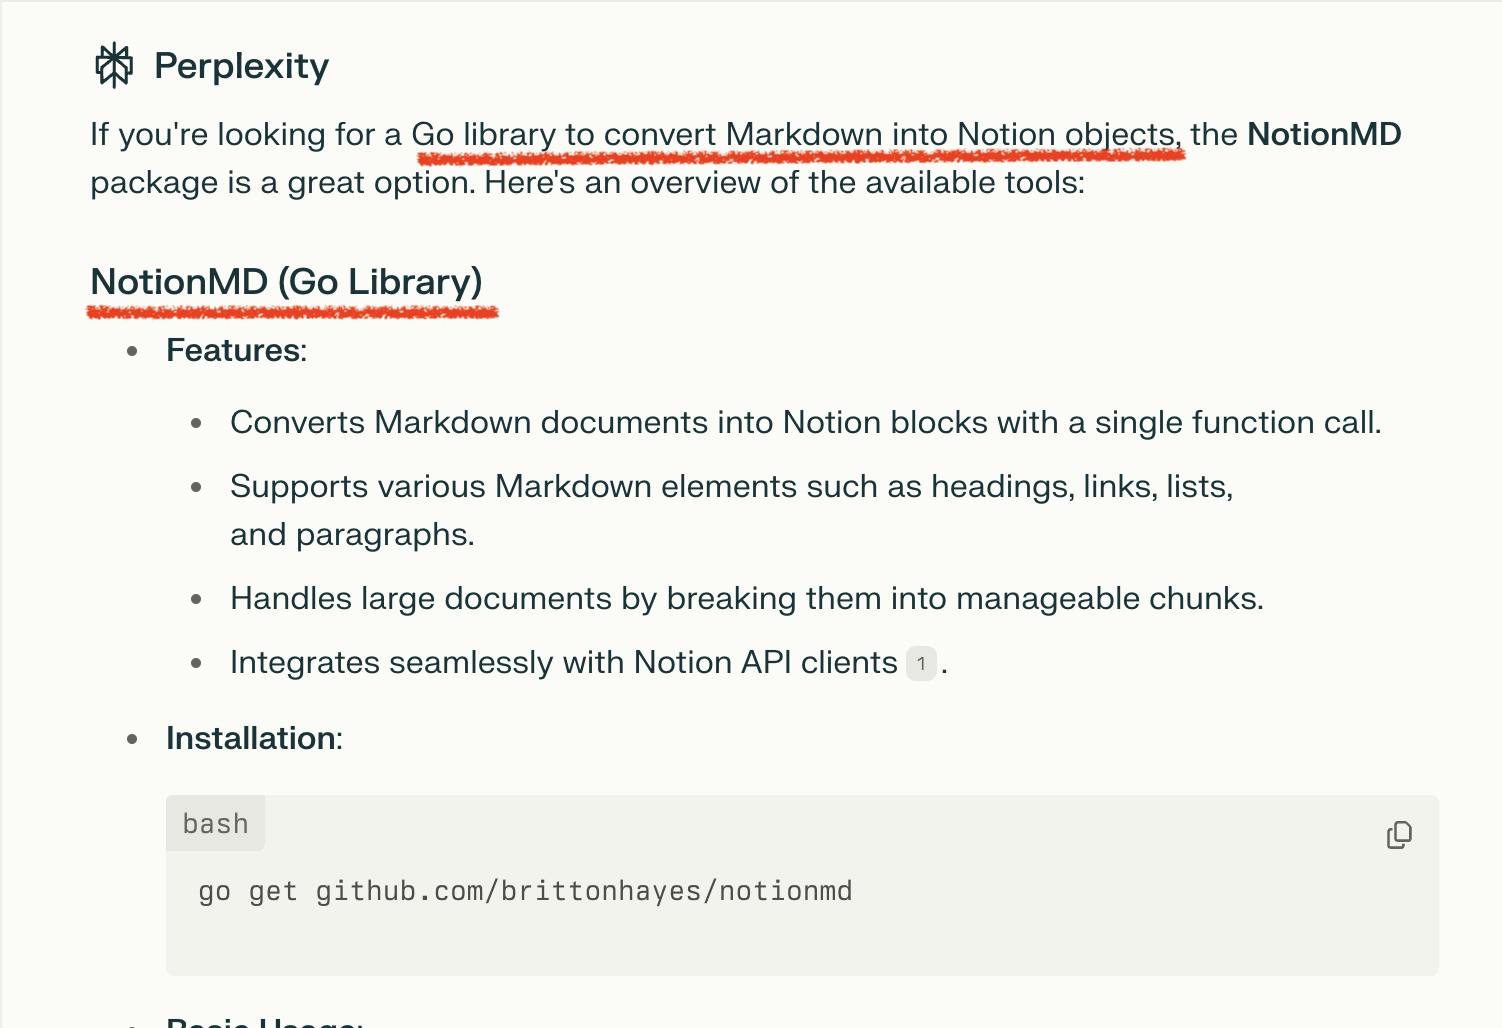
Task: Click the Features bullet label
Action: [x=235, y=351]
